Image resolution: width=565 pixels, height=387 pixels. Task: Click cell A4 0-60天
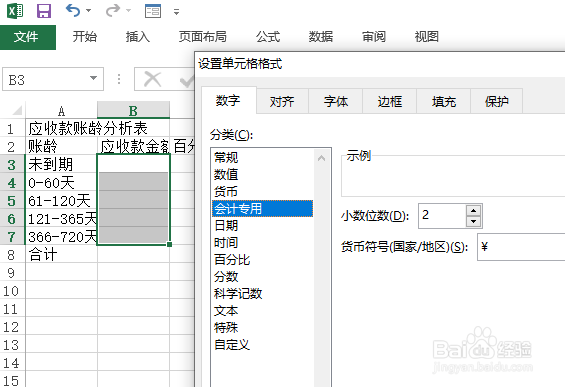61,183
